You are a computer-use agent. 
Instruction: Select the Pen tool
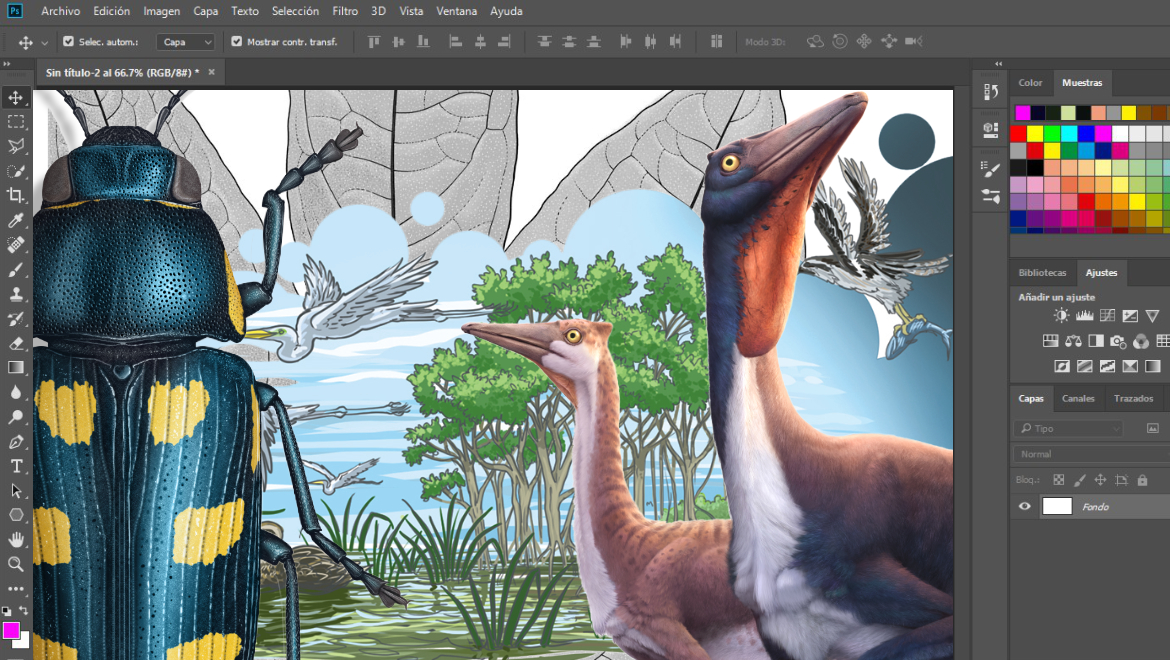[x=16, y=441]
